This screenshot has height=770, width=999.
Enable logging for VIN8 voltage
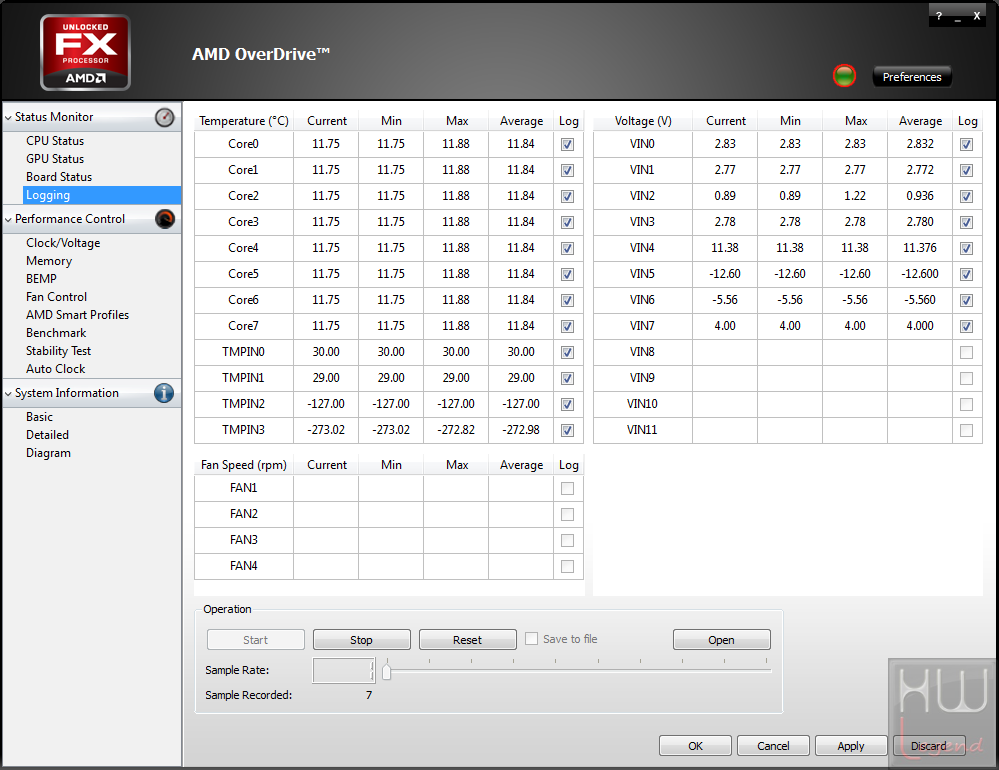click(966, 352)
